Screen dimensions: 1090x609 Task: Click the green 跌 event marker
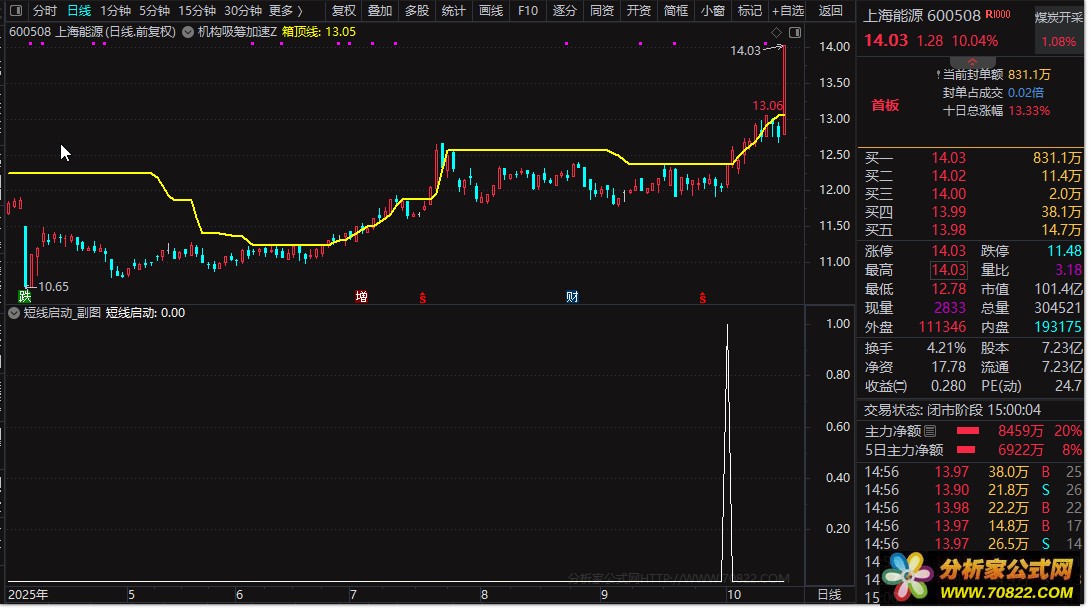tap(25, 296)
